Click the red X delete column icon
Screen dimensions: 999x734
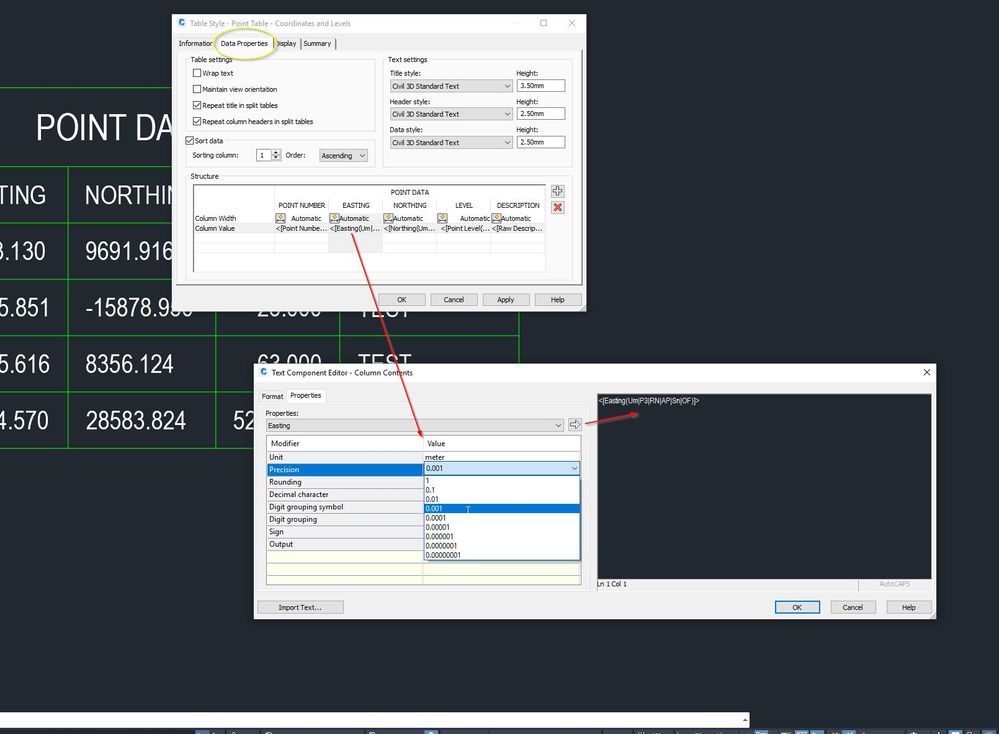(557, 207)
